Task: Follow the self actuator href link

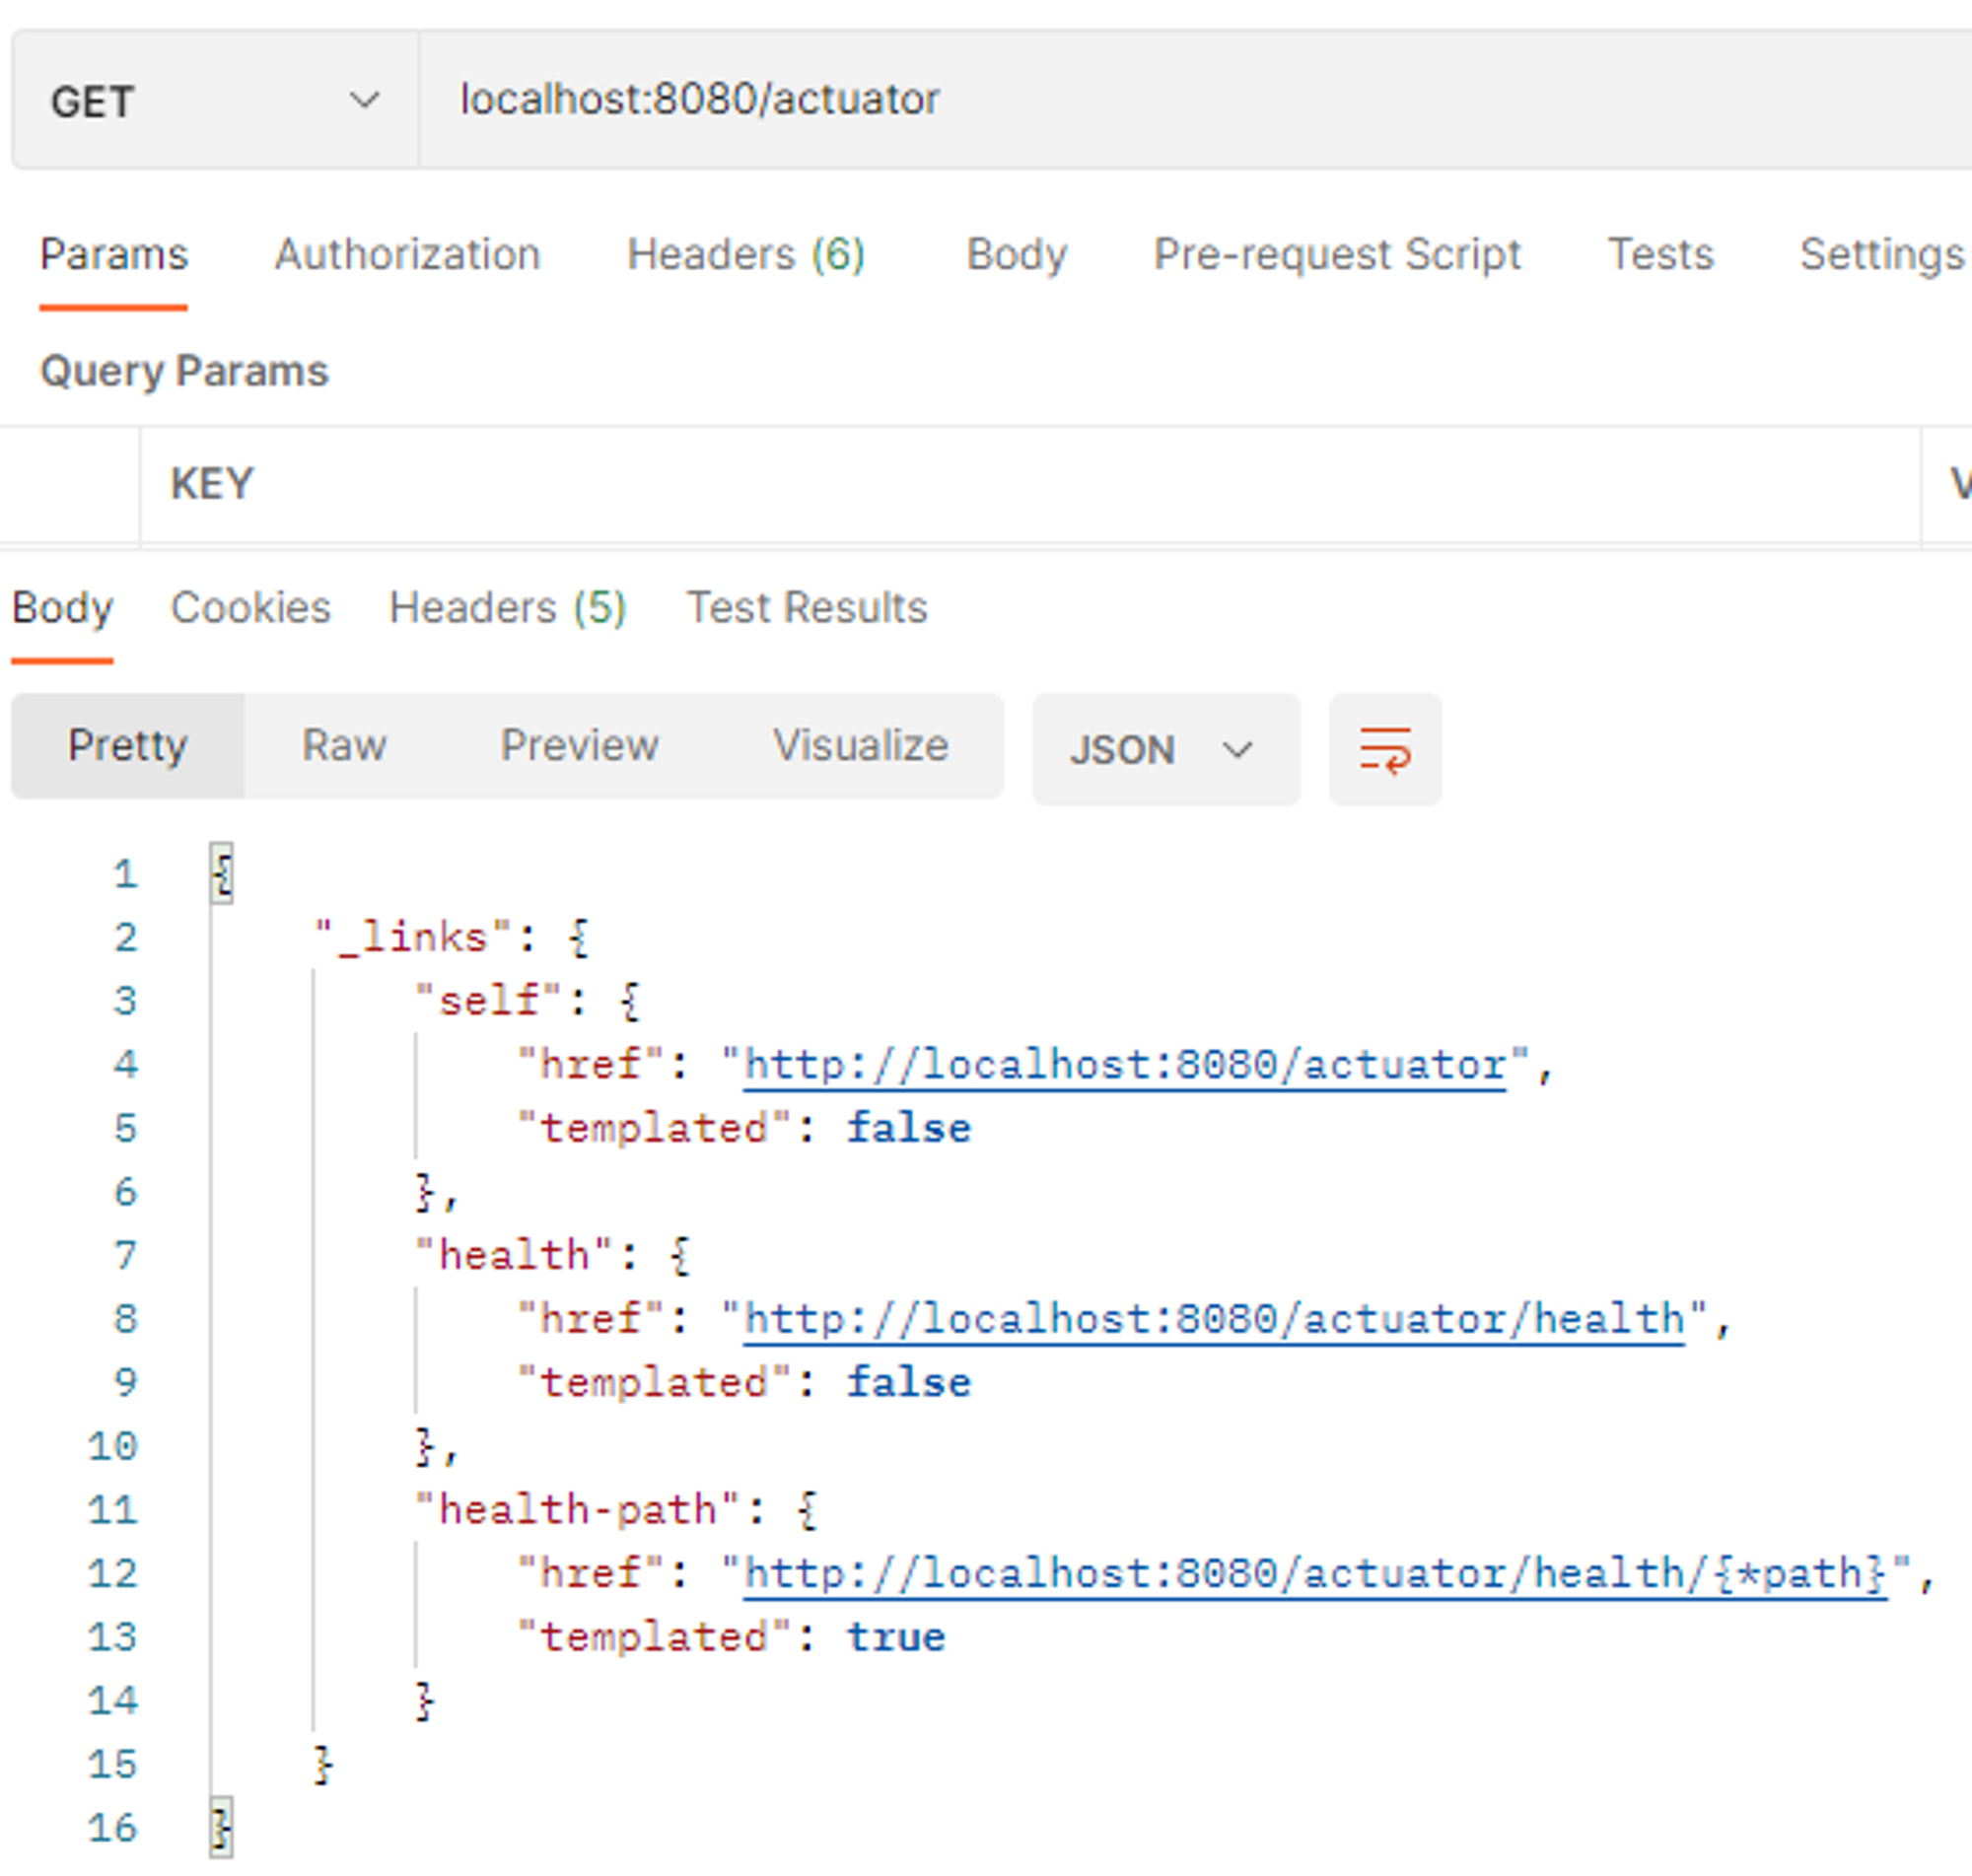Action: (x=1124, y=1065)
